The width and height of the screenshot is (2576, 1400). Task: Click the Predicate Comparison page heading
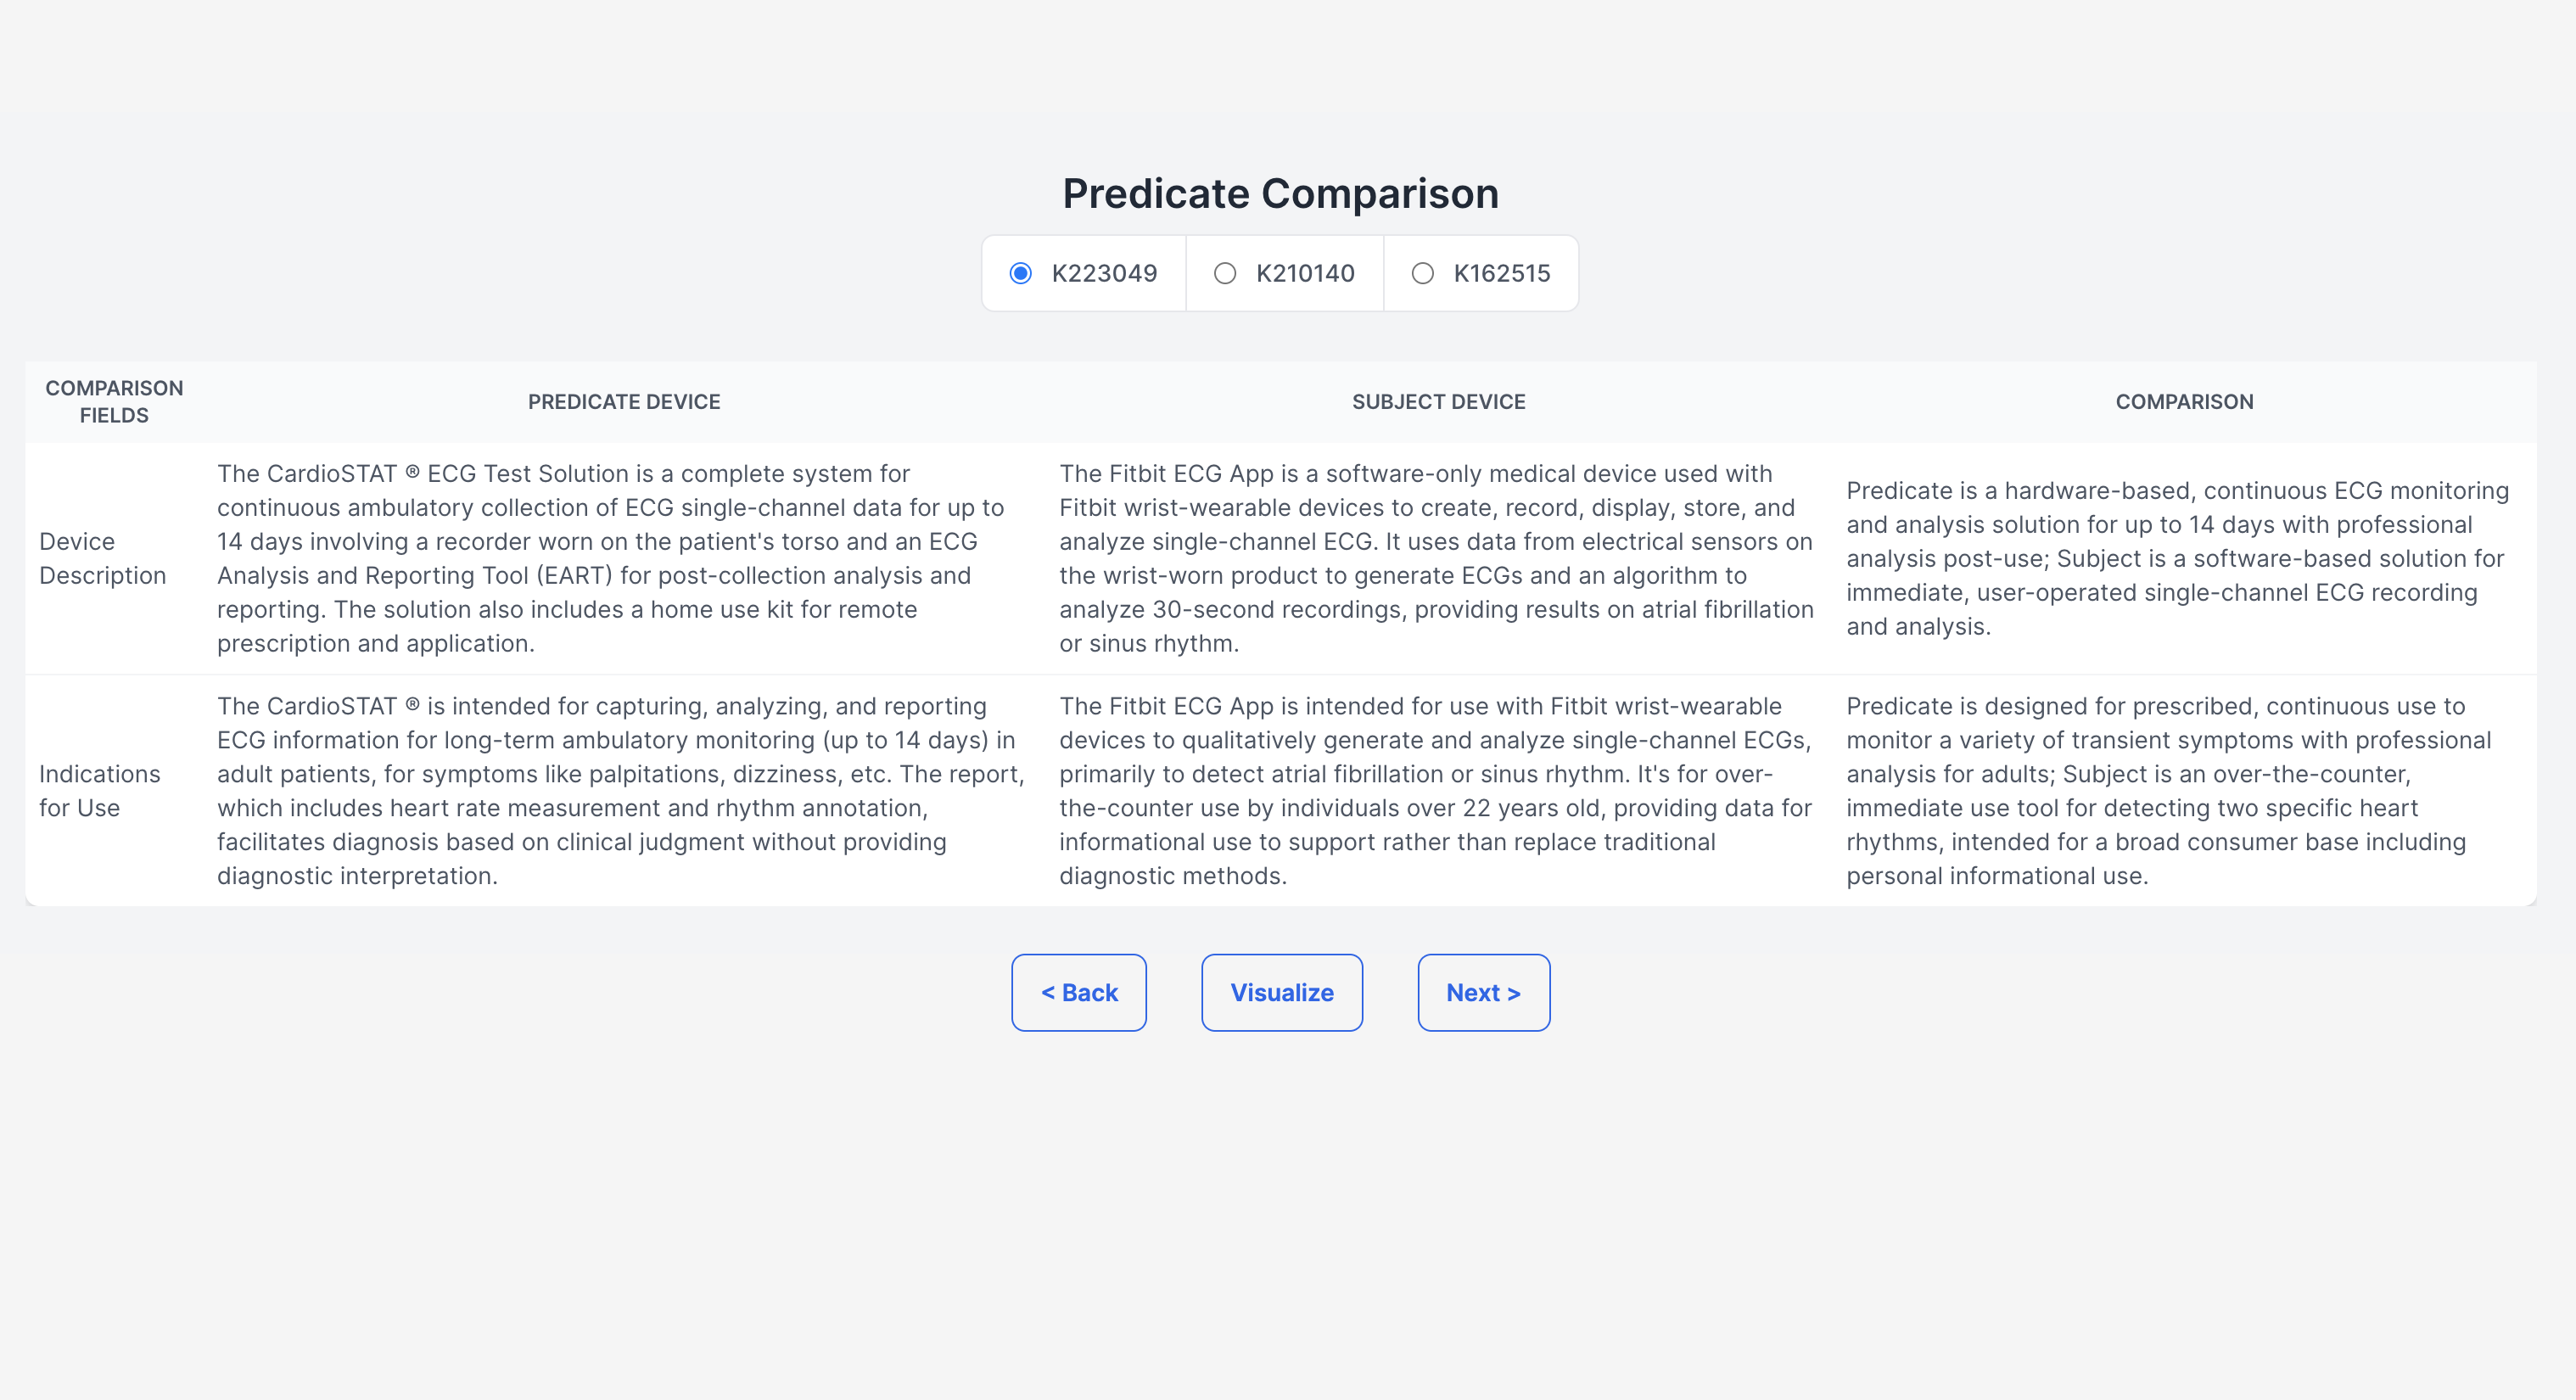(x=1280, y=193)
